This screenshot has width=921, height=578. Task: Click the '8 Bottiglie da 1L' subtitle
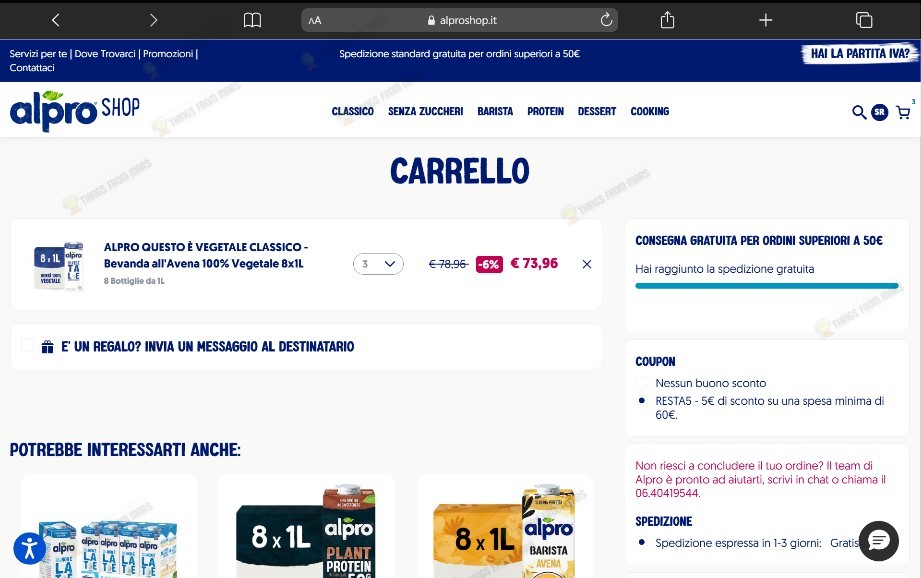tap(134, 281)
